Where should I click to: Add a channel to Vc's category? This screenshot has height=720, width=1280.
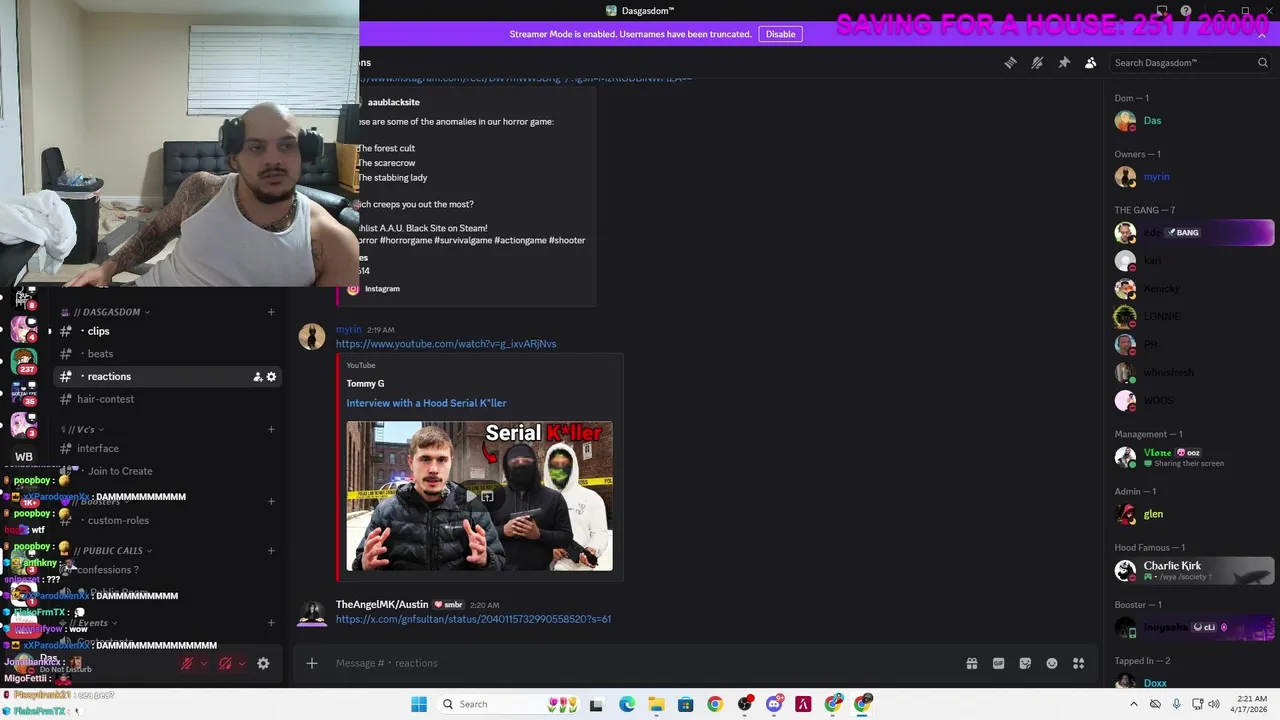(x=271, y=430)
